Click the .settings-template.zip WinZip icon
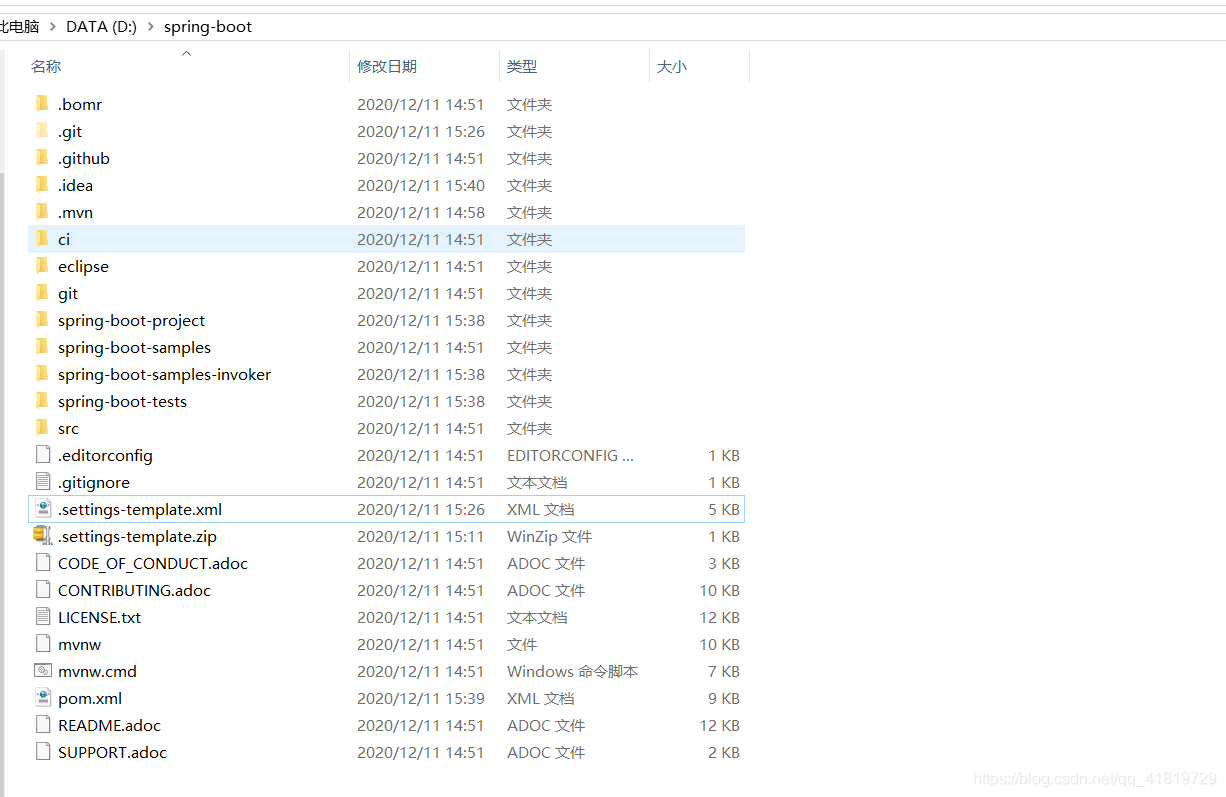This screenshot has height=797, width=1226. click(x=42, y=536)
